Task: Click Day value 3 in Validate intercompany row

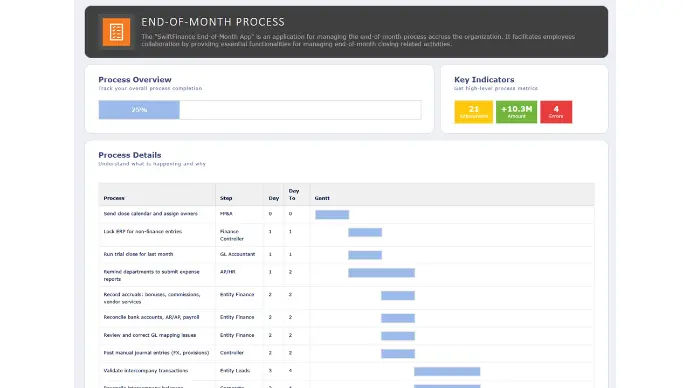Action: 270,371
